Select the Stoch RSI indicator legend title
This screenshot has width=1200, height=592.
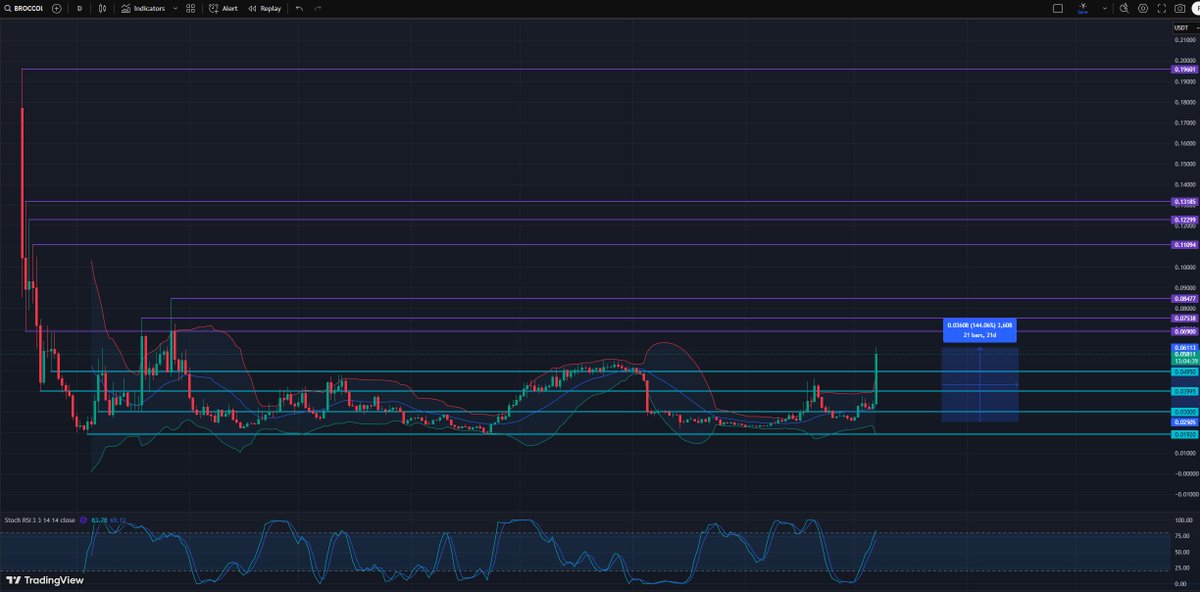(x=38, y=519)
